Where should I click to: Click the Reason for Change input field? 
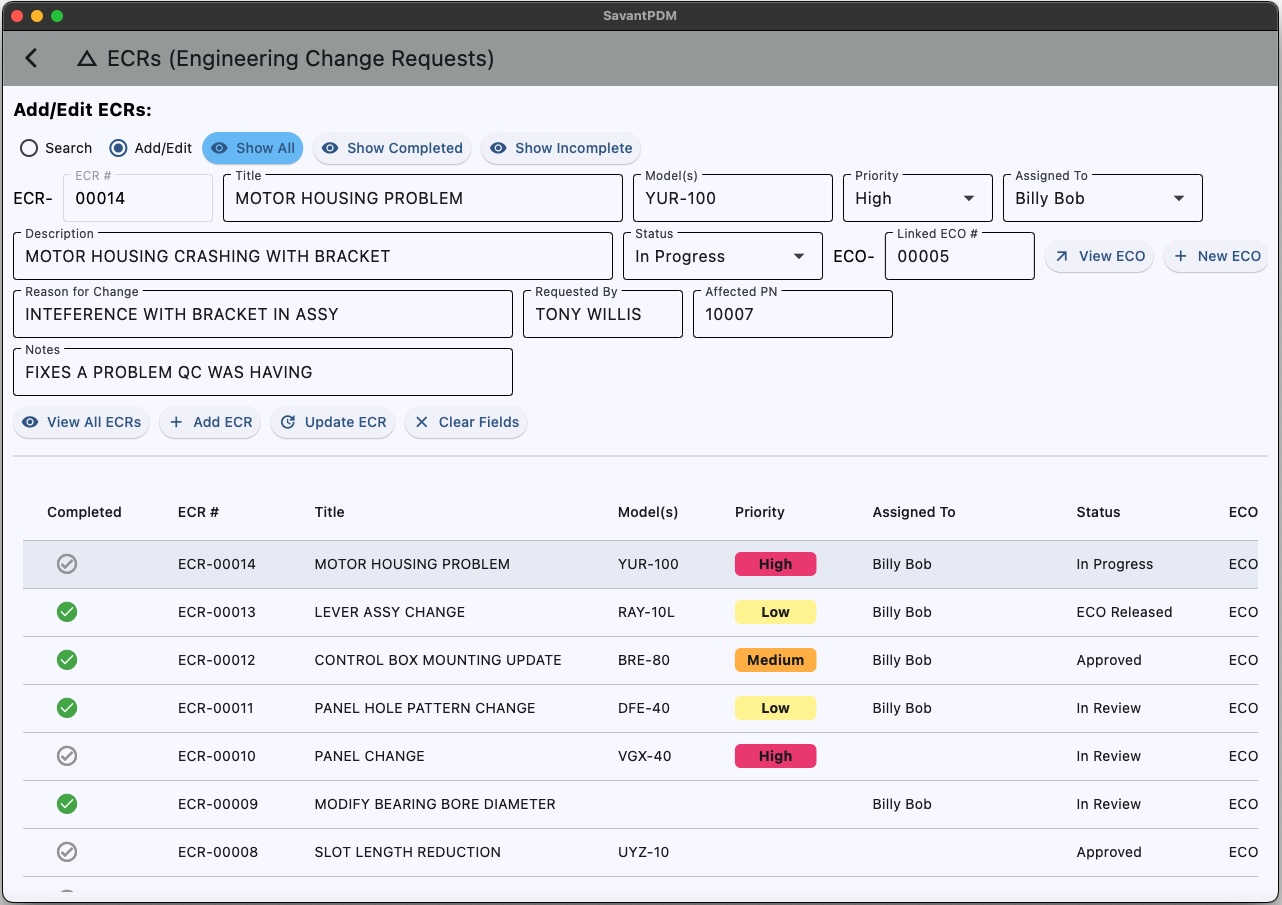[262, 314]
